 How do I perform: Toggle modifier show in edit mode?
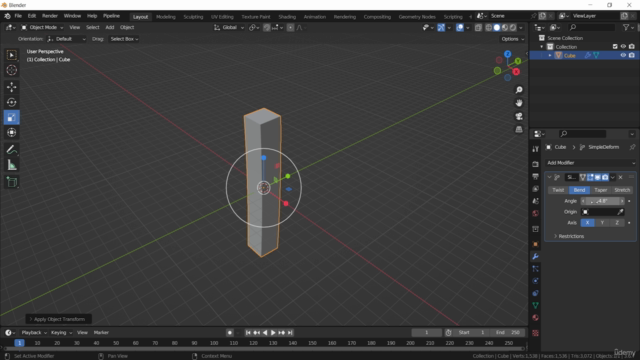tap(590, 177)
